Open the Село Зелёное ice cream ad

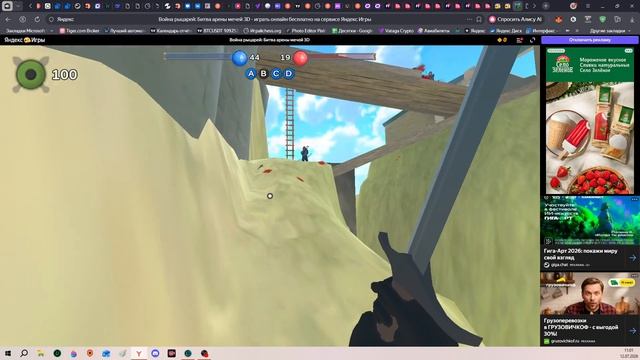coord(590,121)
